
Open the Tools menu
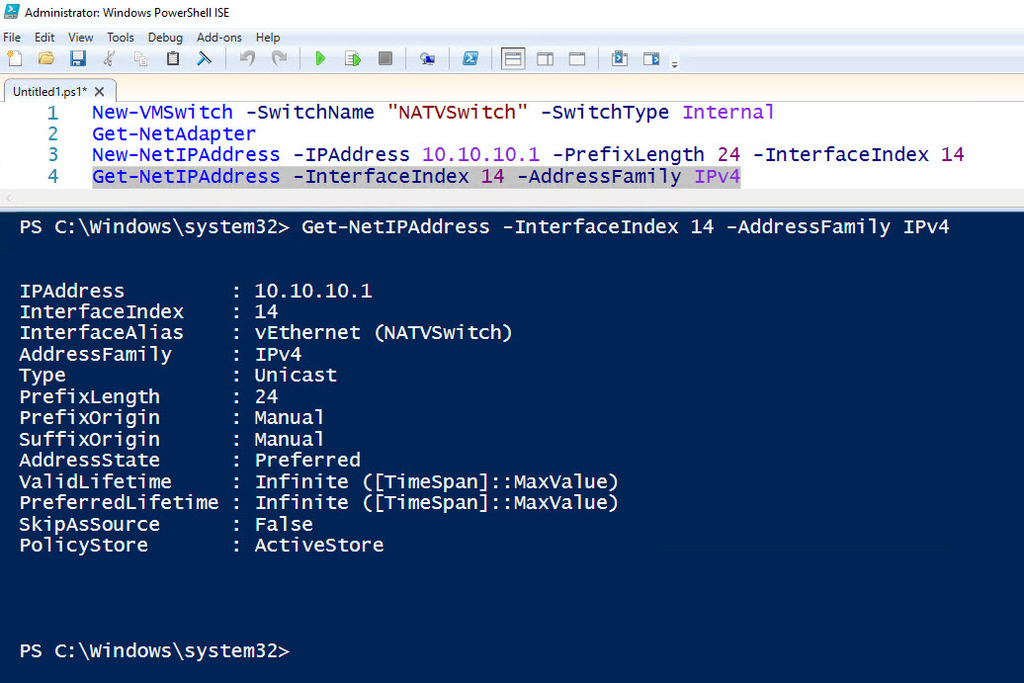pos(120,37)
